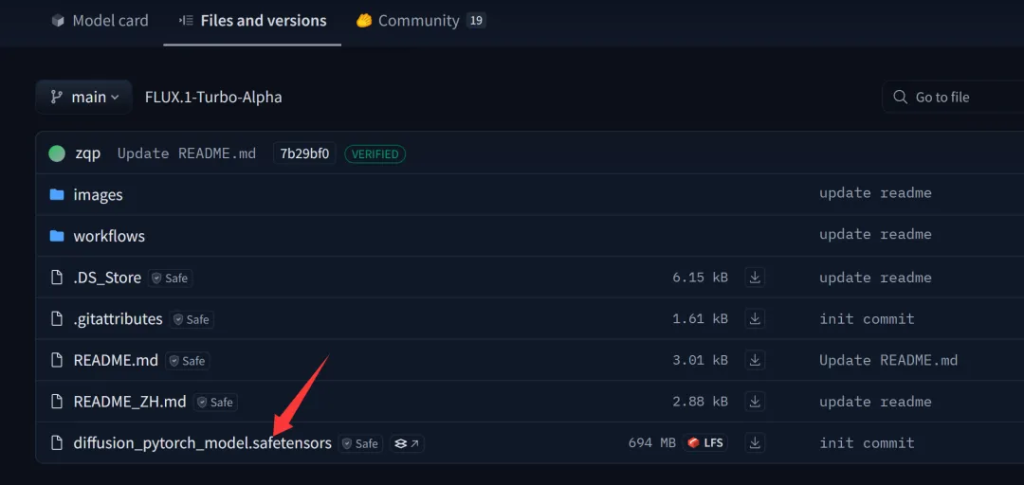Click the .DS_Store file icon
The width and height of the screenshot is (1024, 485).
(57, 277)
